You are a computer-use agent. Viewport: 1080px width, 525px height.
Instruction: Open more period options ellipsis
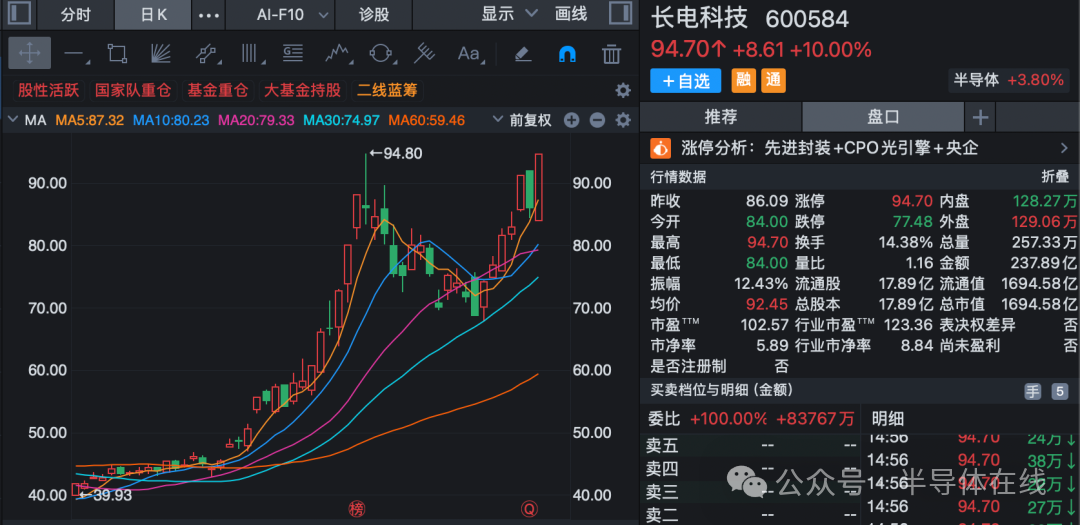[209, 14]
